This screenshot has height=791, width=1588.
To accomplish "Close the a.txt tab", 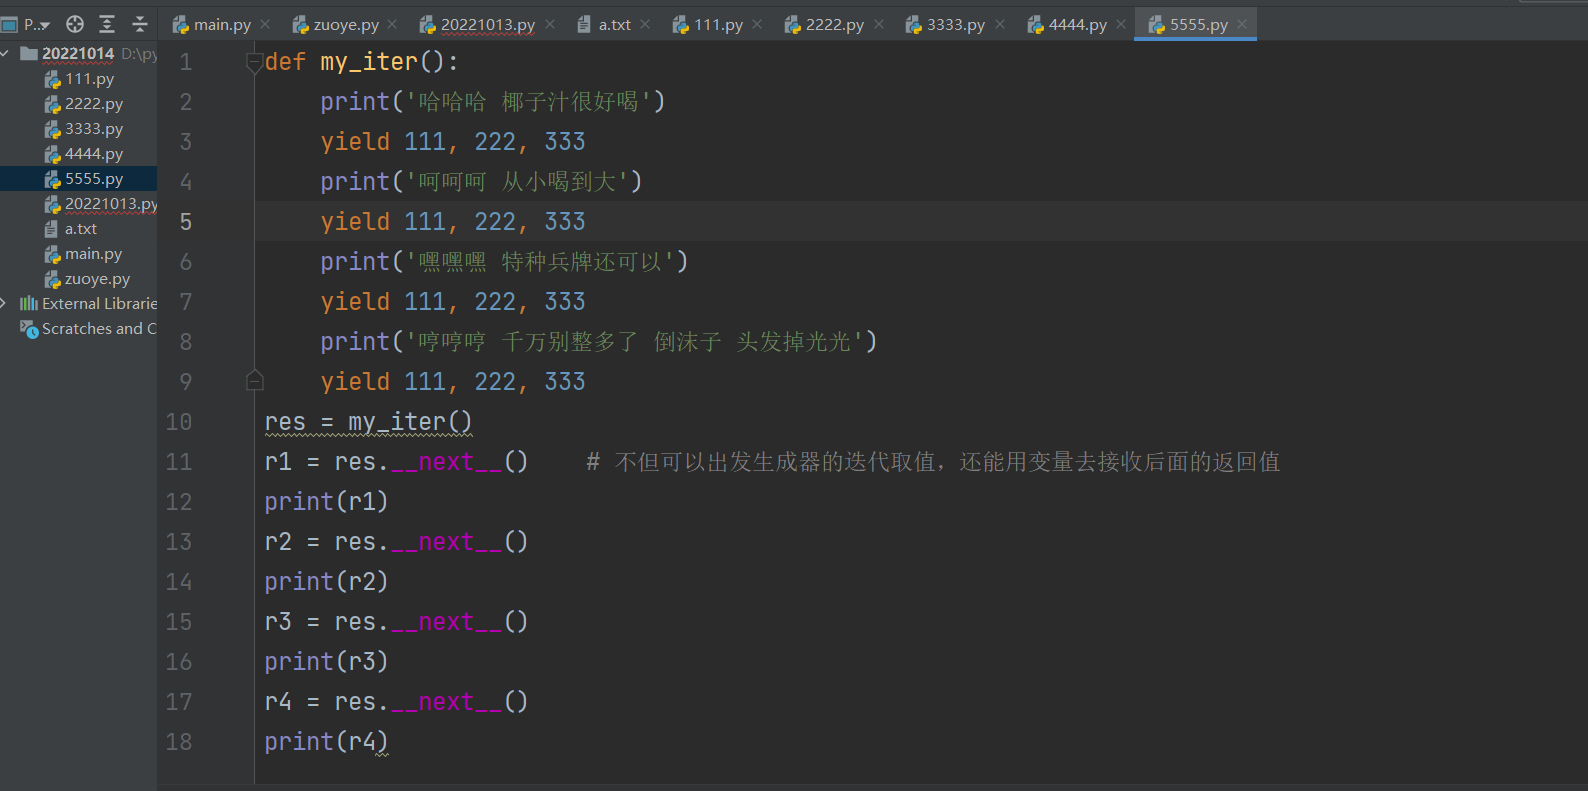I will pos(645,25).
